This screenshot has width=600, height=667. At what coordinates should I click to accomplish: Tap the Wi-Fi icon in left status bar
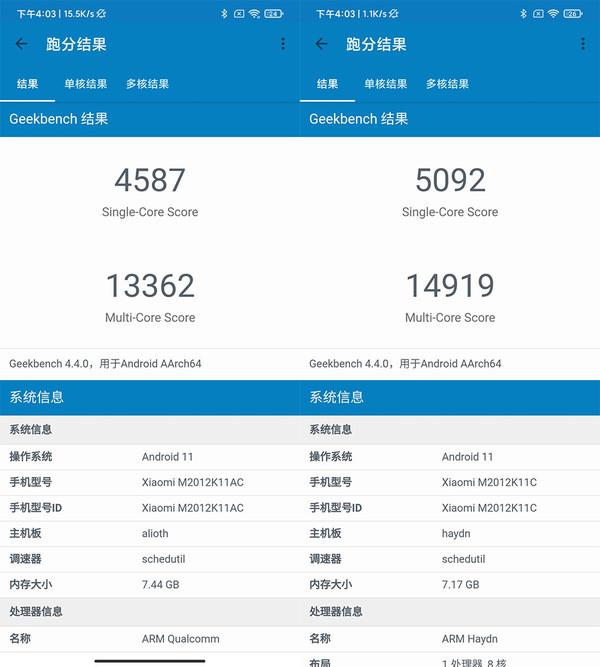pyautogui.click(x=254, y=14)
